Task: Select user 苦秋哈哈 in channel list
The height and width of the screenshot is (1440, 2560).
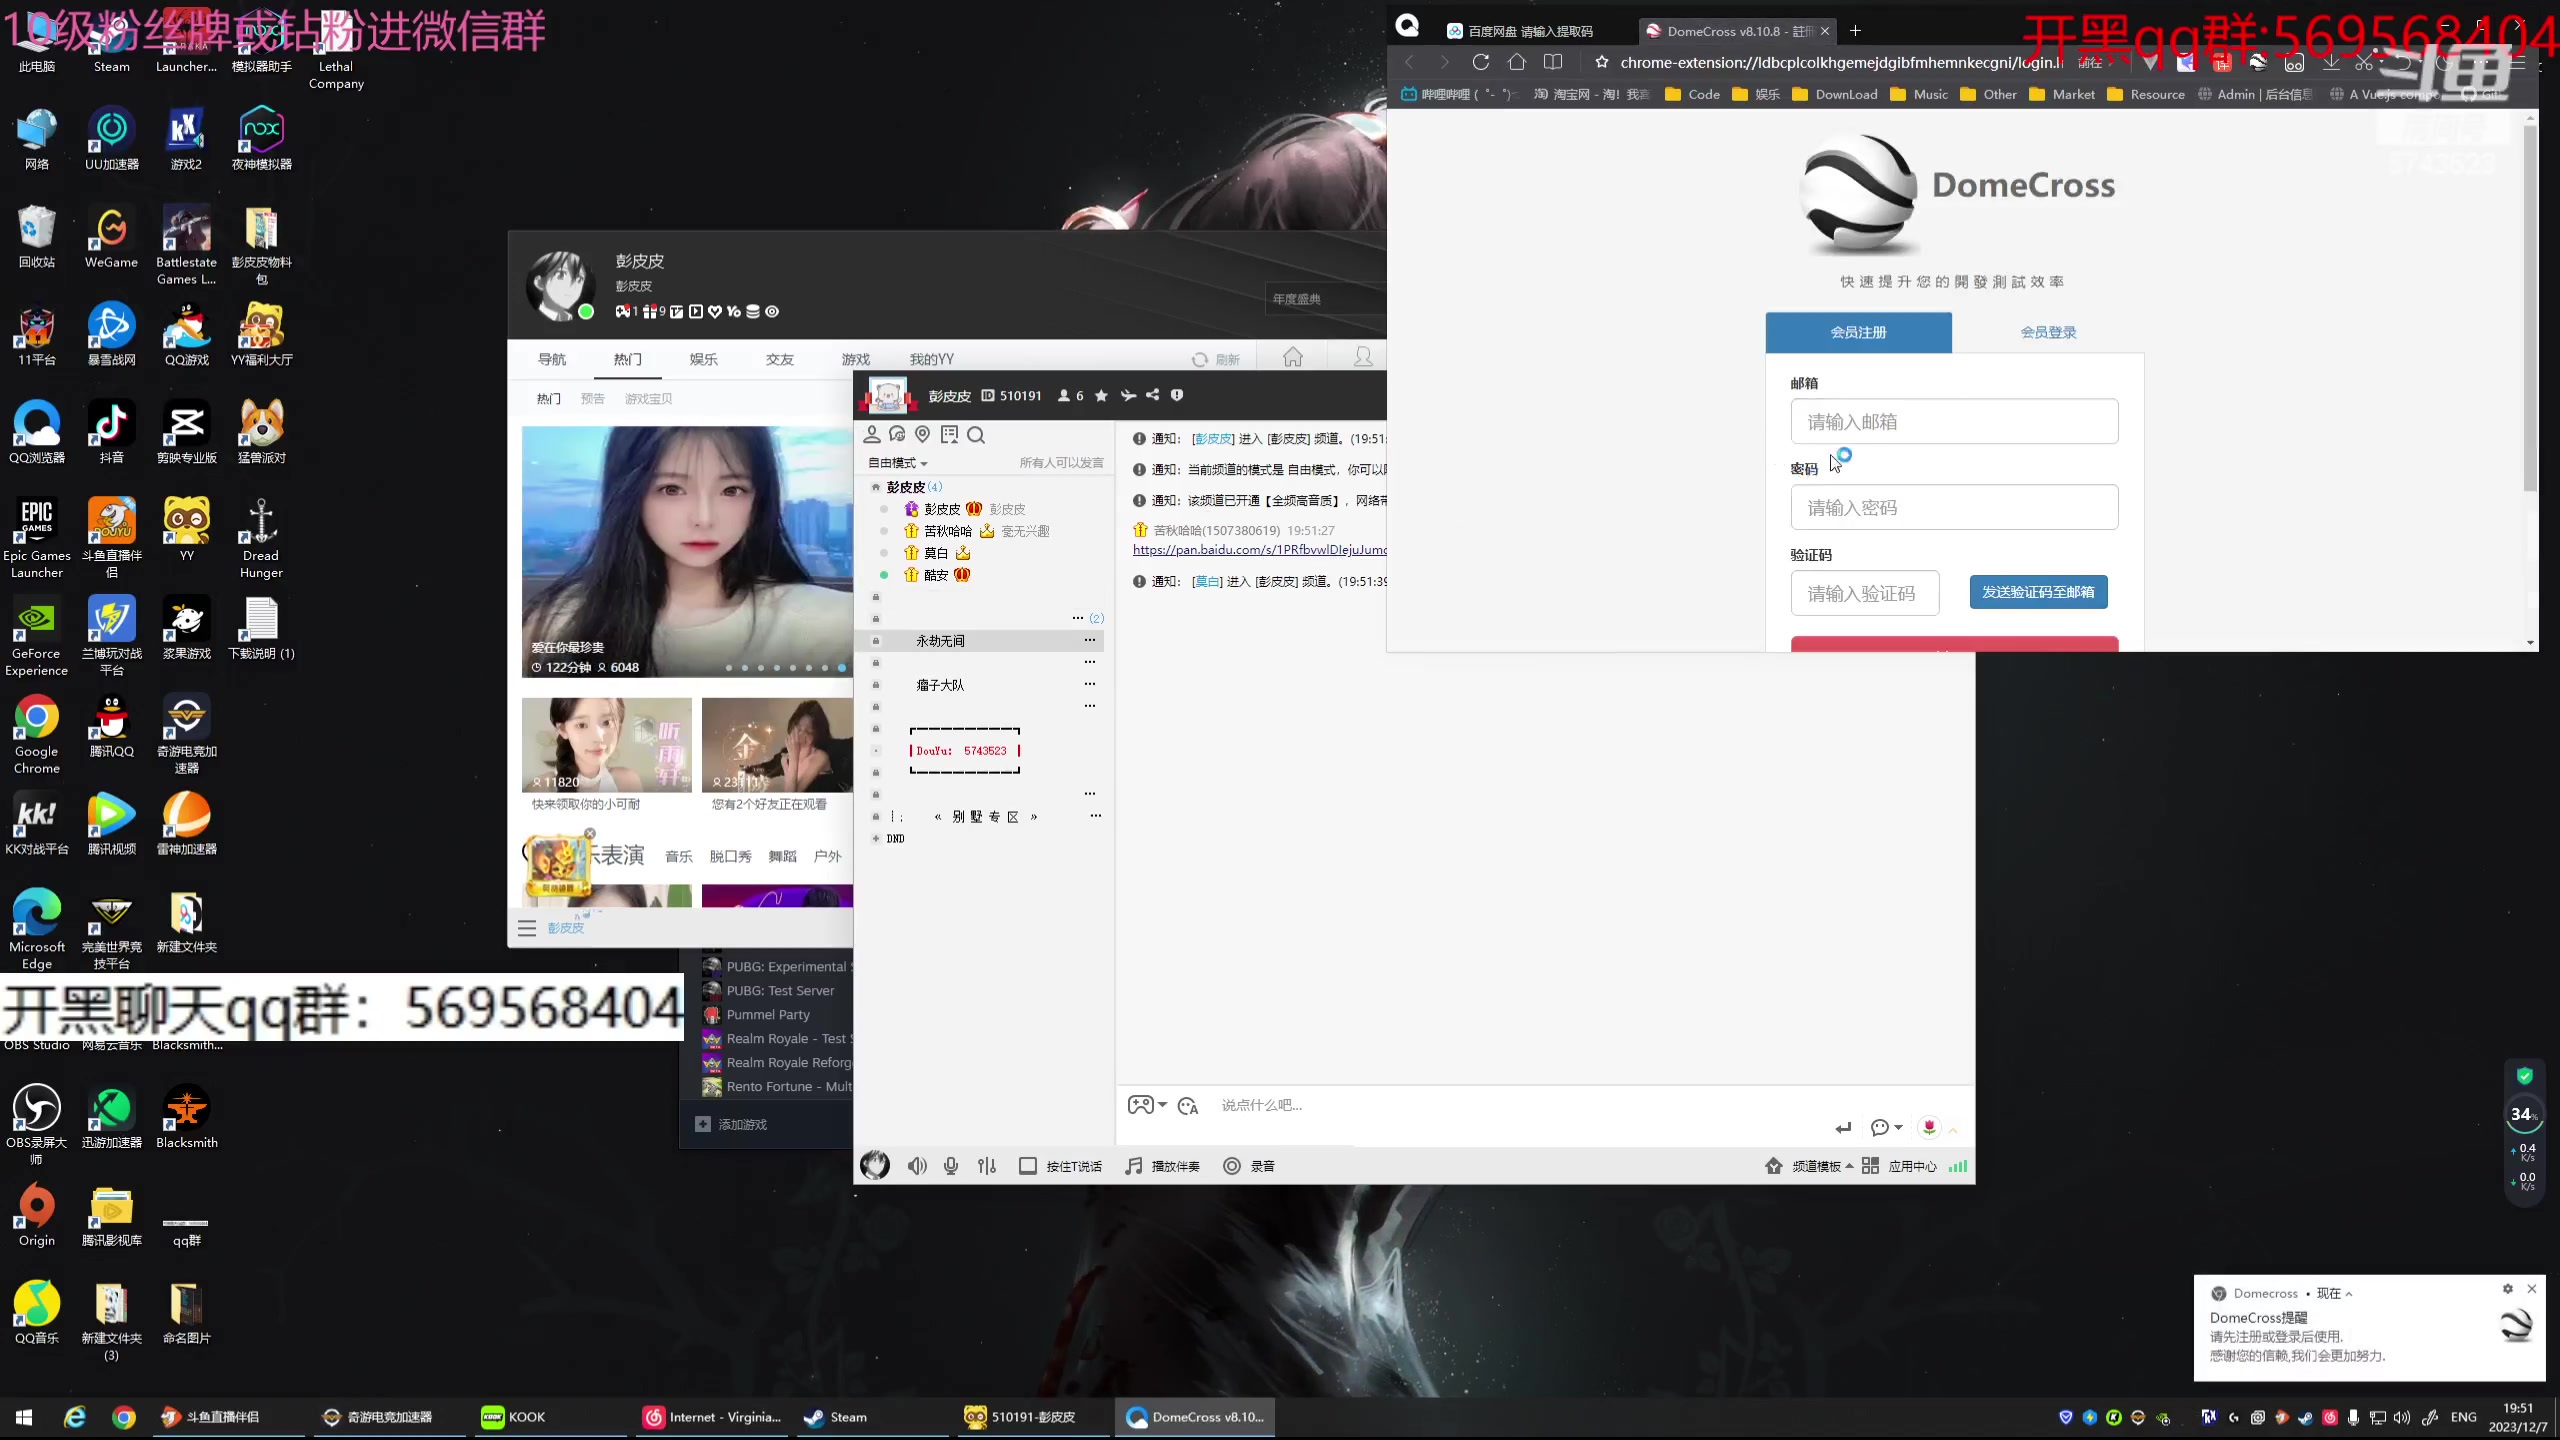Action: pyautogui.click(x=947, y=531)
